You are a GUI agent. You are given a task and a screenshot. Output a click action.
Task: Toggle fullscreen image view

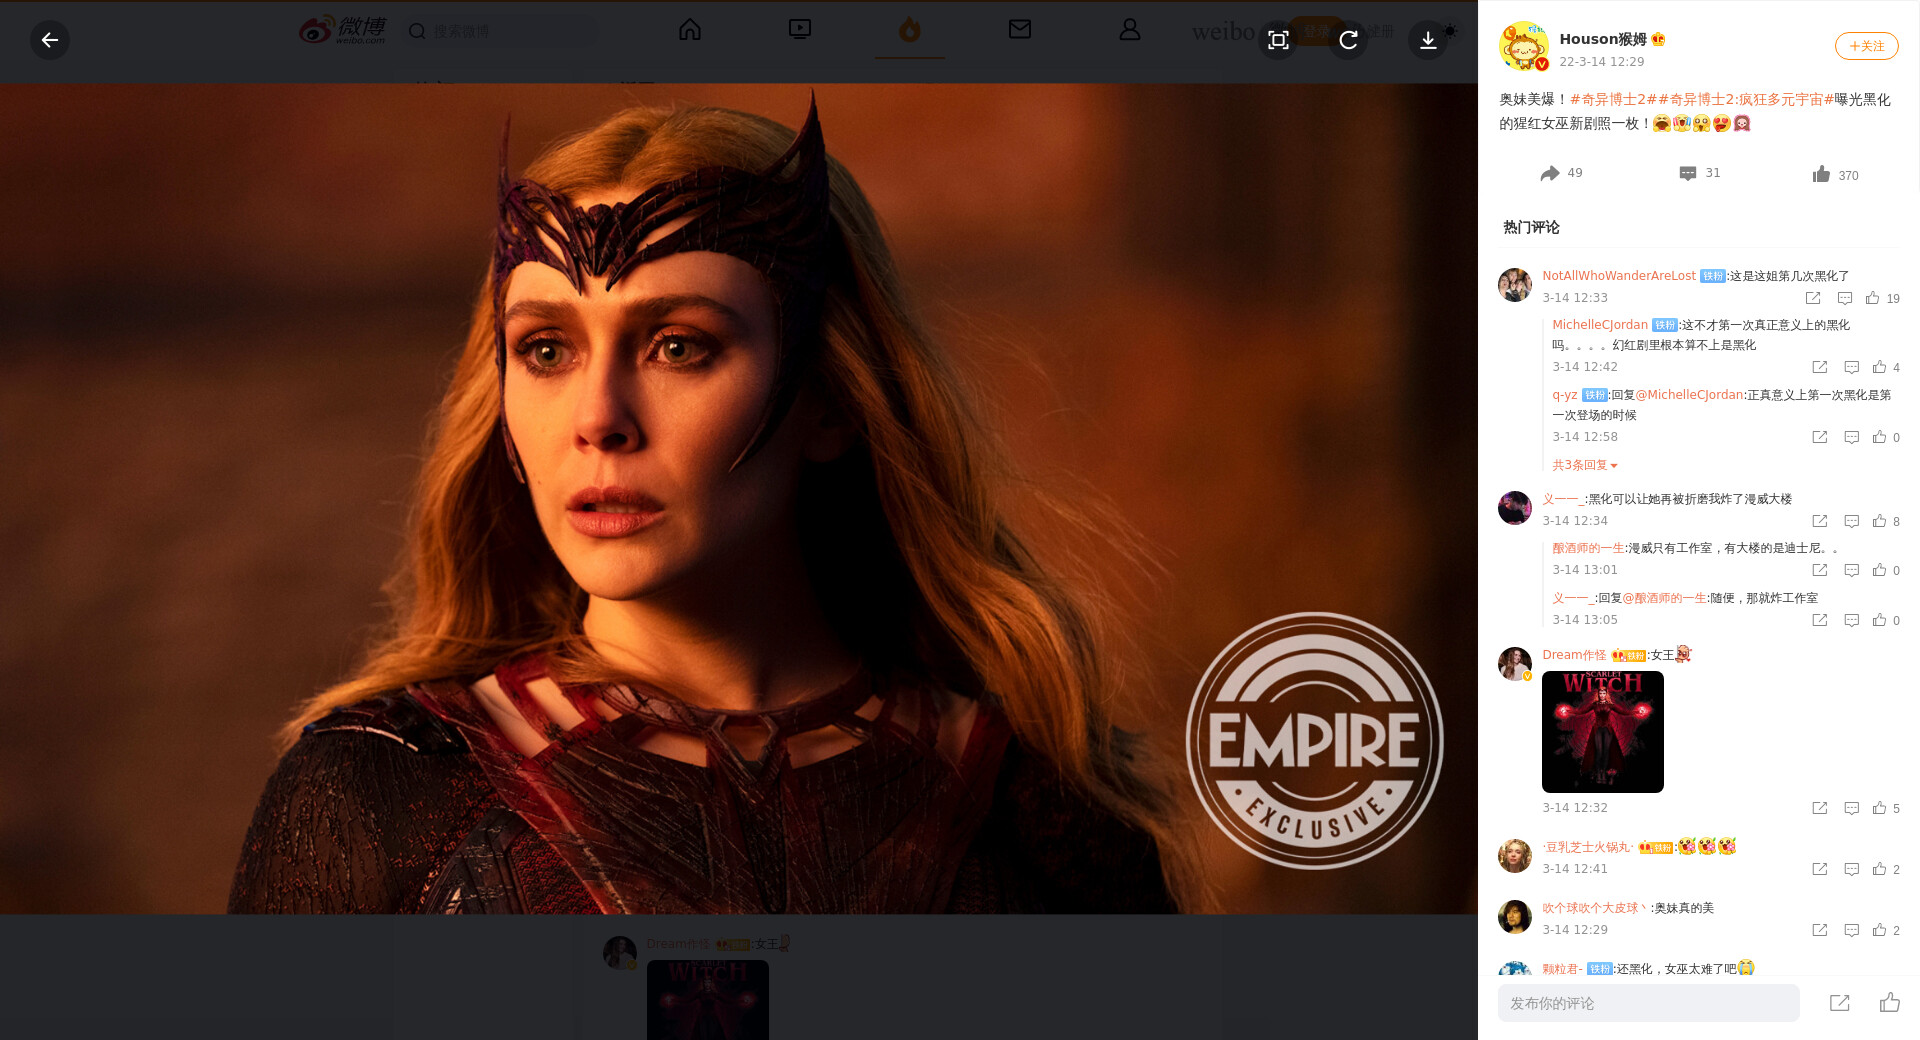click(x=1278, y=40)
